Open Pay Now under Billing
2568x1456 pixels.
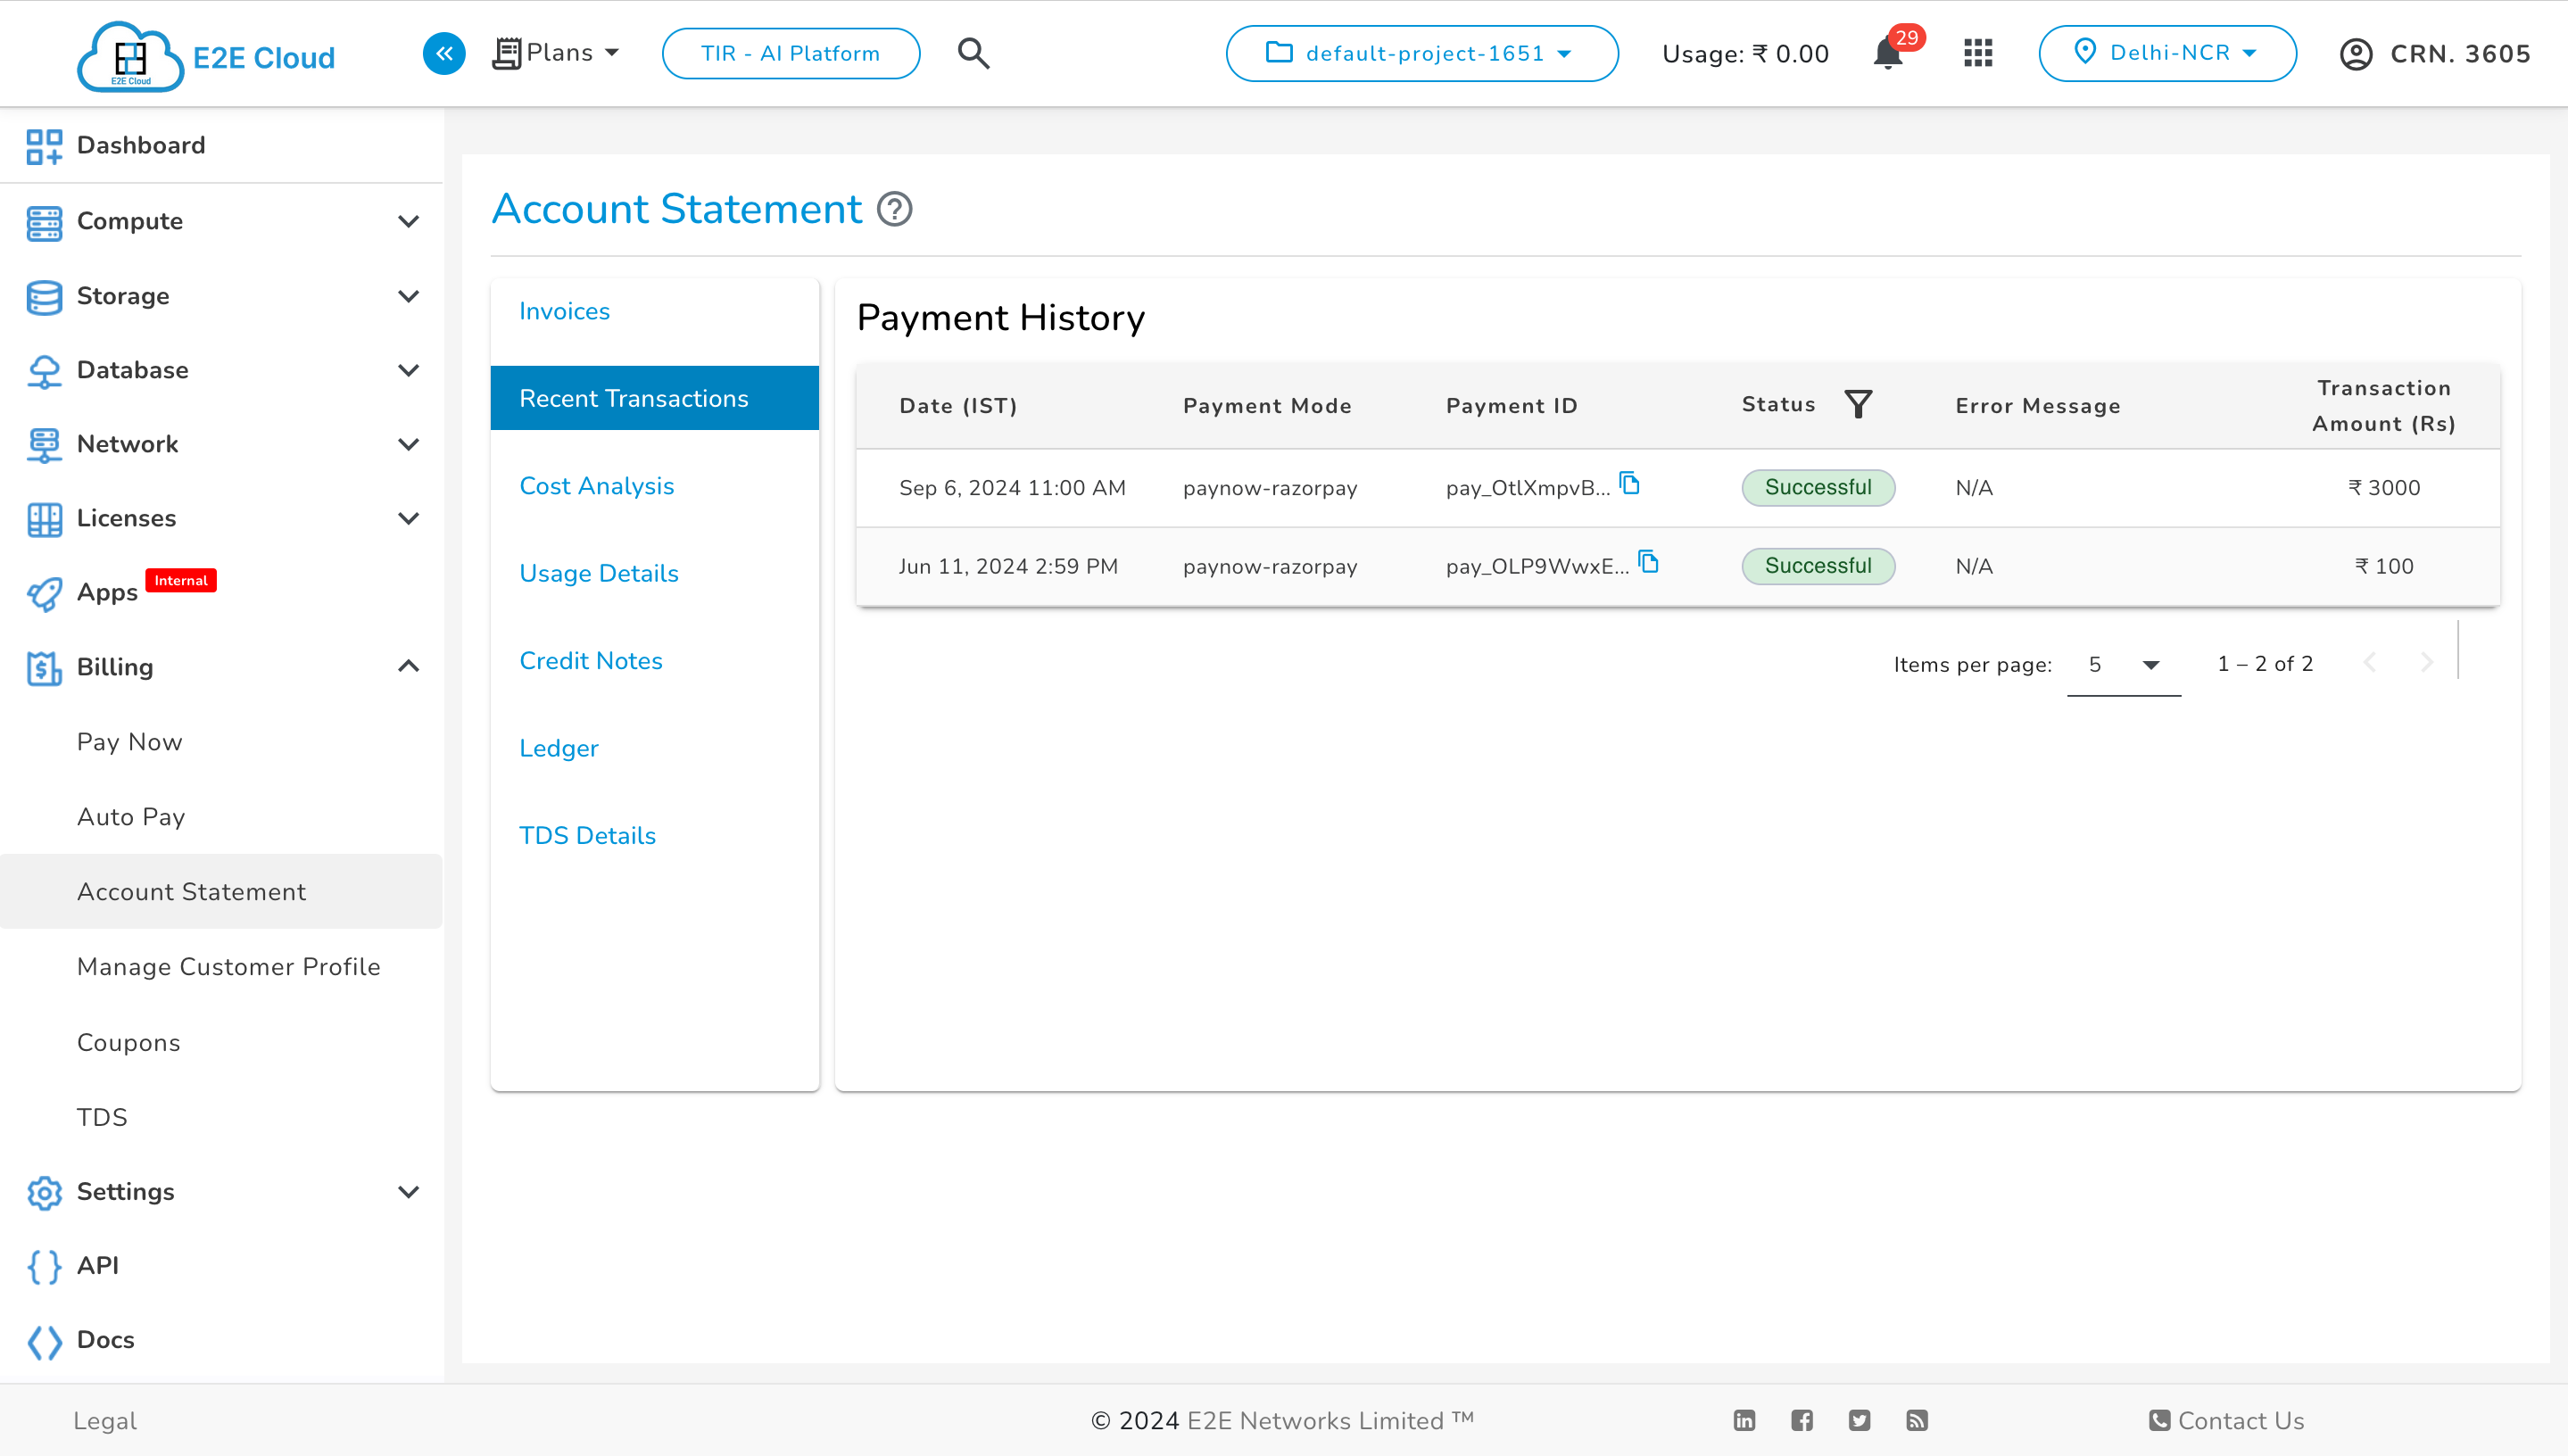tap(129, 742)
